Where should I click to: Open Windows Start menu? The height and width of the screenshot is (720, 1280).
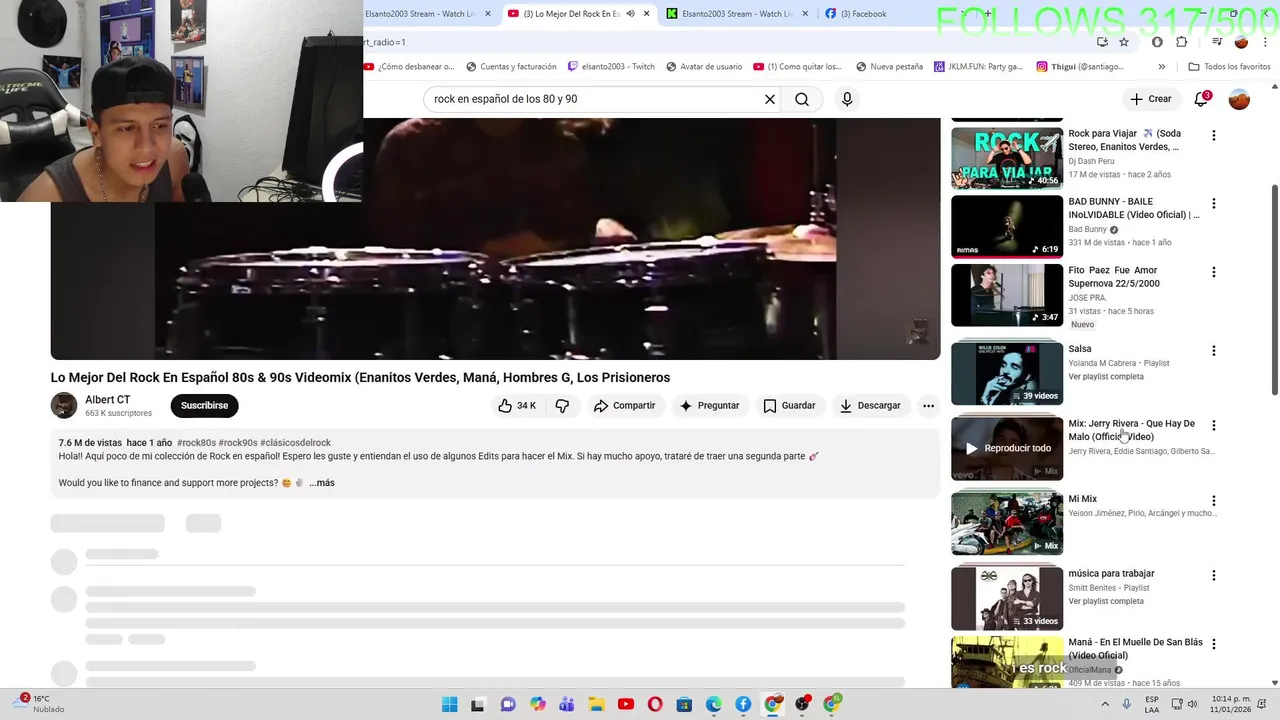pos(449,704)
